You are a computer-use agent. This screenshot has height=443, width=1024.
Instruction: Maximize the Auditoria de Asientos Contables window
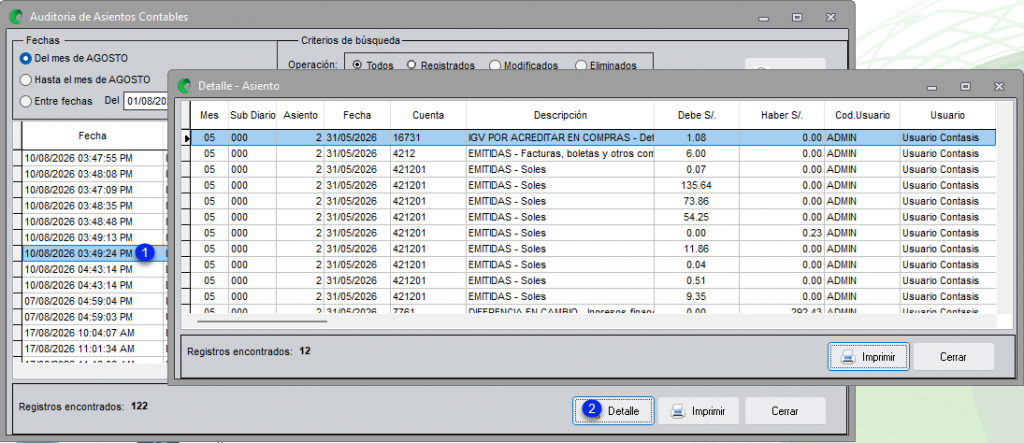pyautogui.click(x=797, y=17)
